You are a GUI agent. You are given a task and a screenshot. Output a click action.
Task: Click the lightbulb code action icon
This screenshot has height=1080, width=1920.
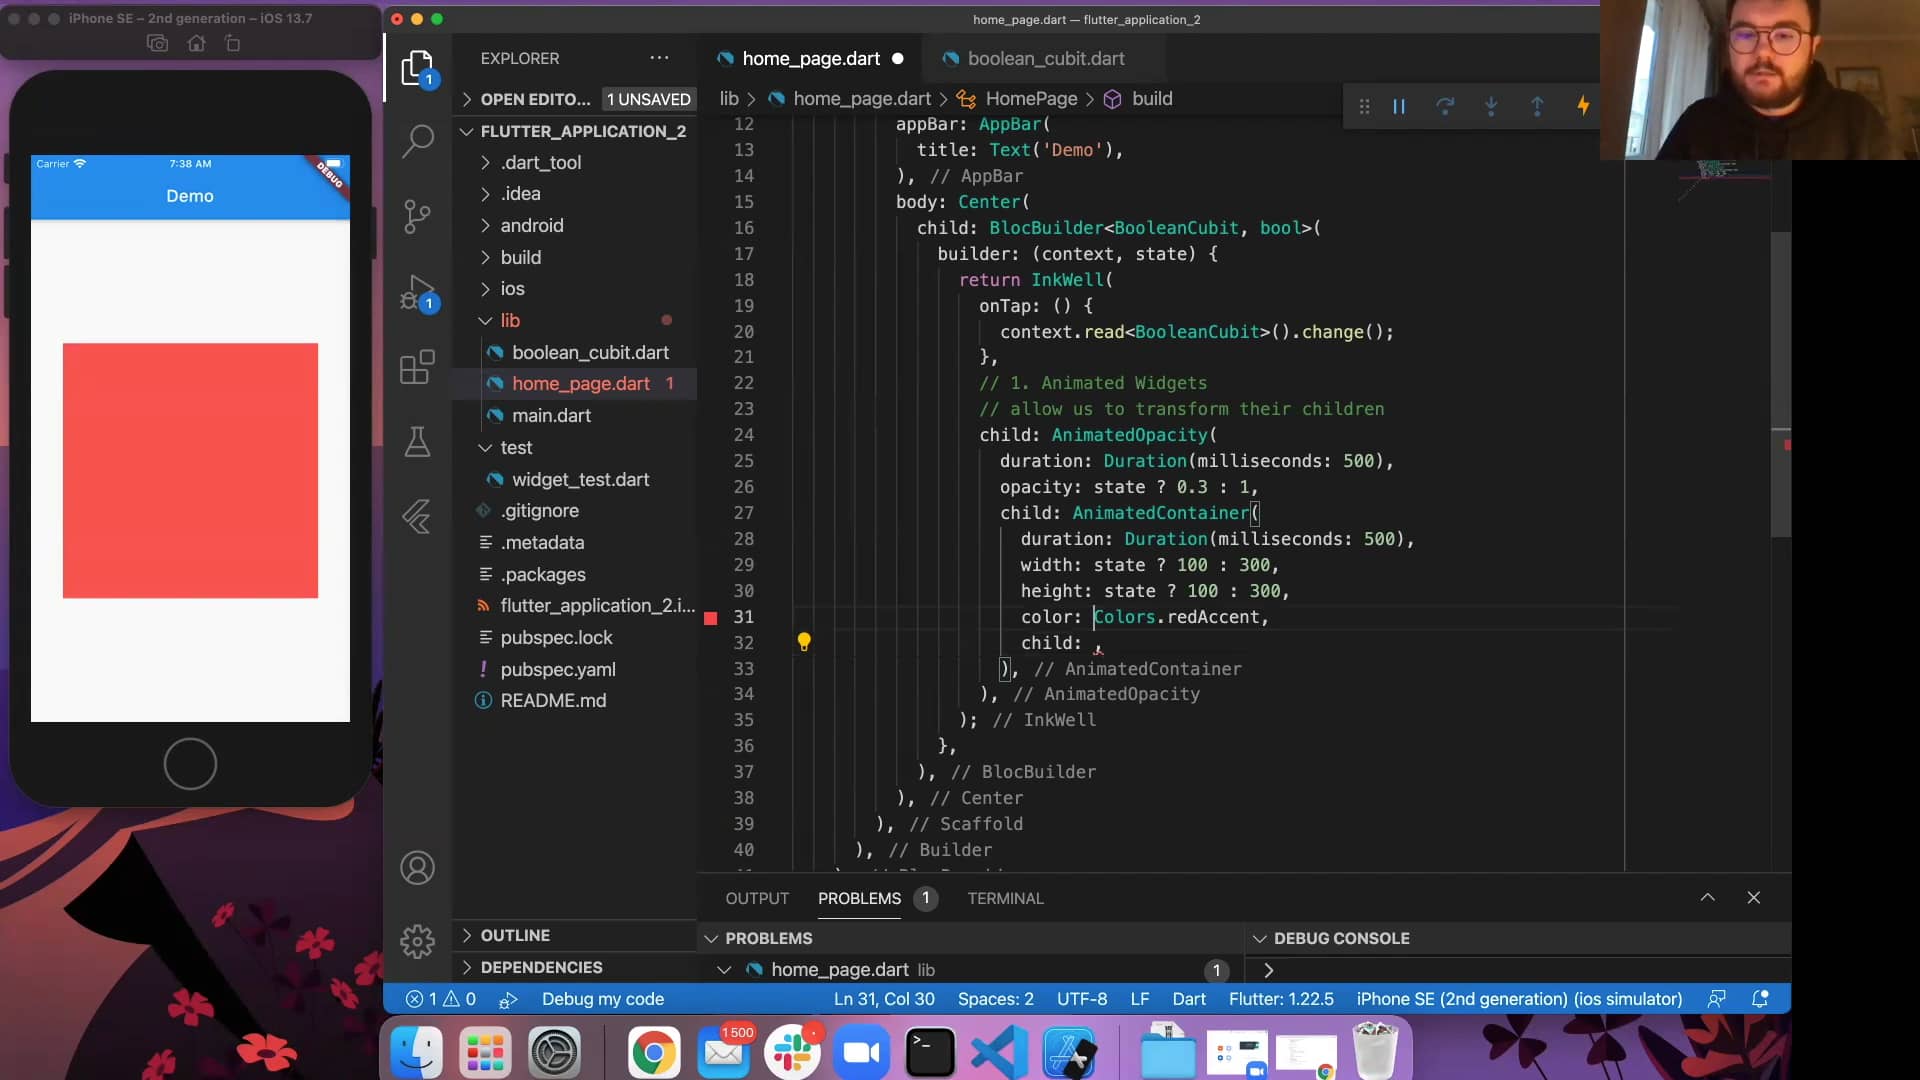click(804, 642)
